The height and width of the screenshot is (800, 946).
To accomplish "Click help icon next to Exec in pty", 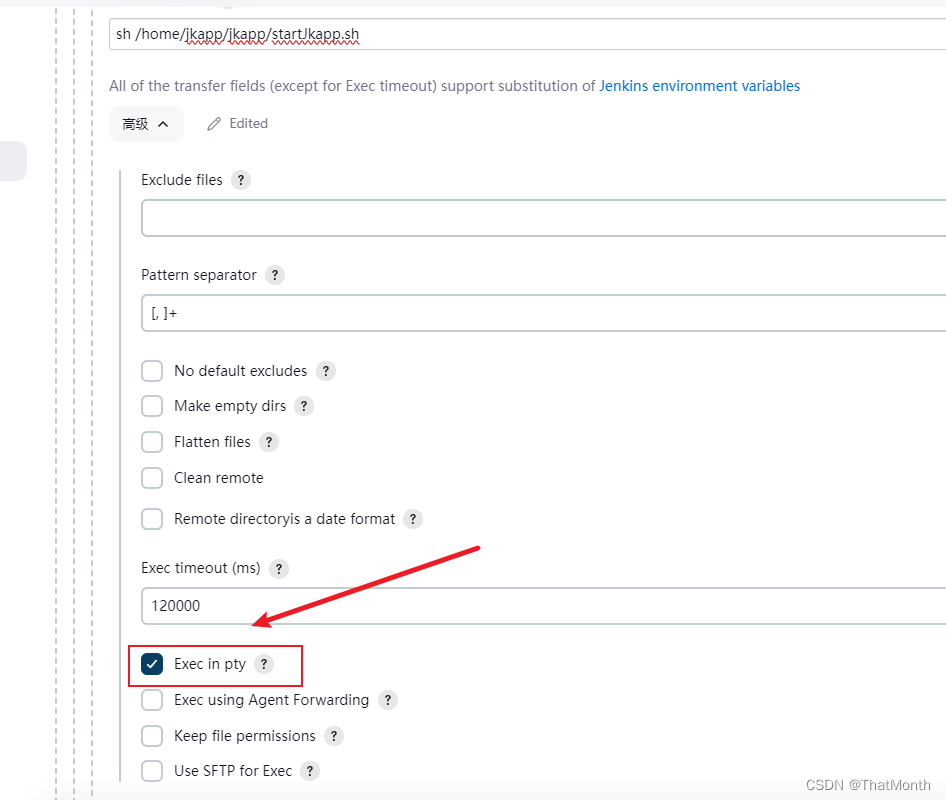I will tap(263, 664).
